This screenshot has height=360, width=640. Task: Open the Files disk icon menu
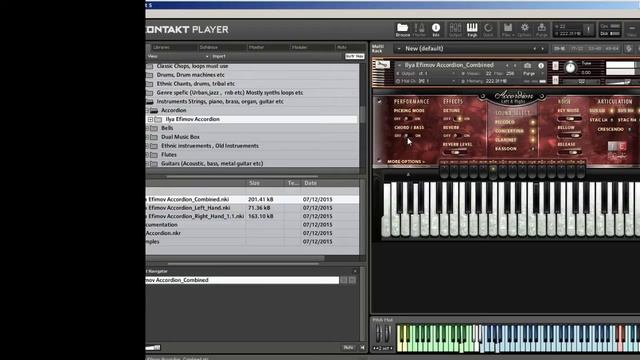click(x=508, y=29)
